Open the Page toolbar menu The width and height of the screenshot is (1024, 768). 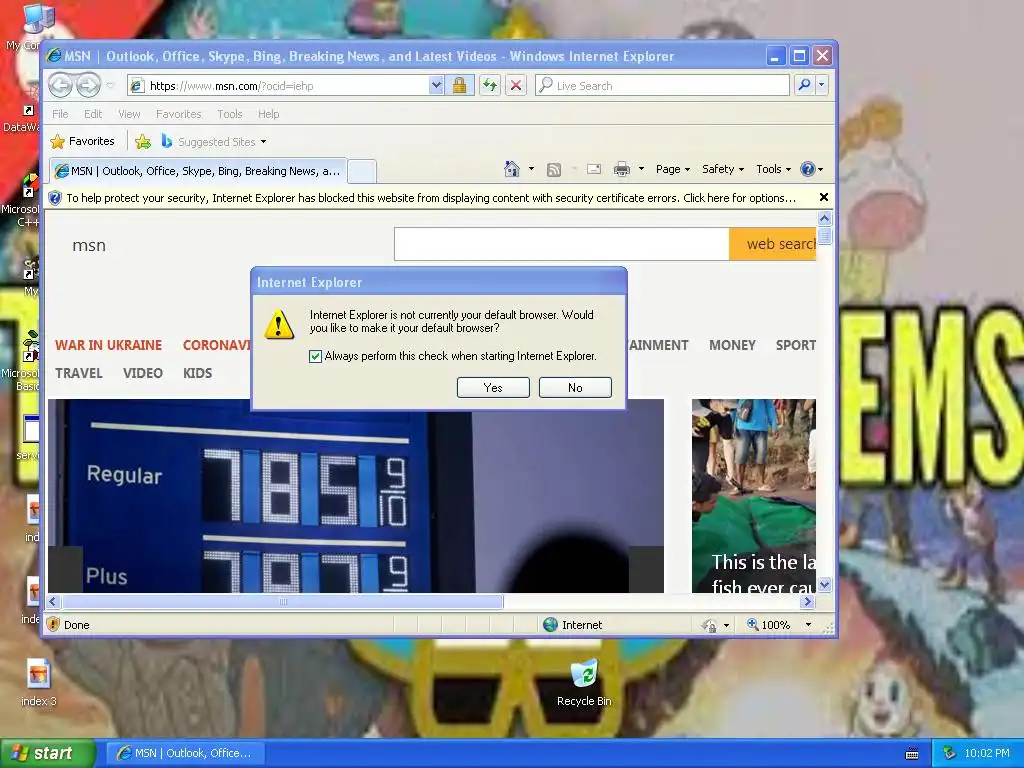click(673, 169)
